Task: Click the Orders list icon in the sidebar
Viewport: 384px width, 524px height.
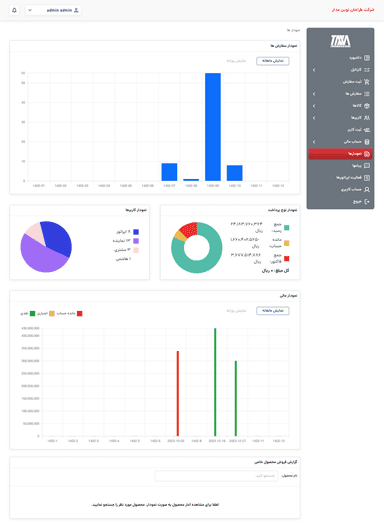Action: click(367, 94)
